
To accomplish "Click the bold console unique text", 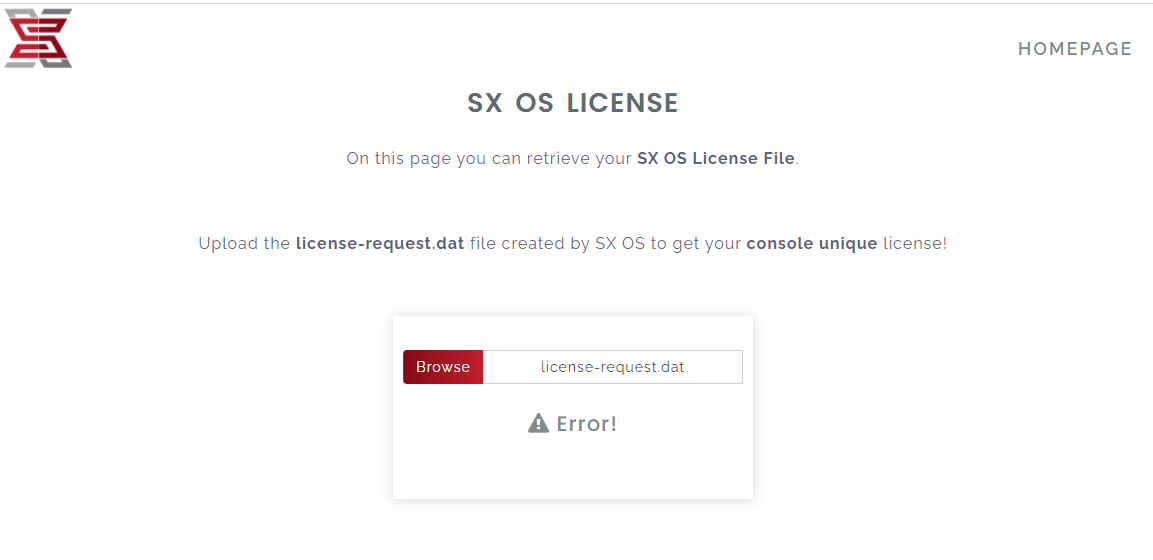I will point(812,243).
